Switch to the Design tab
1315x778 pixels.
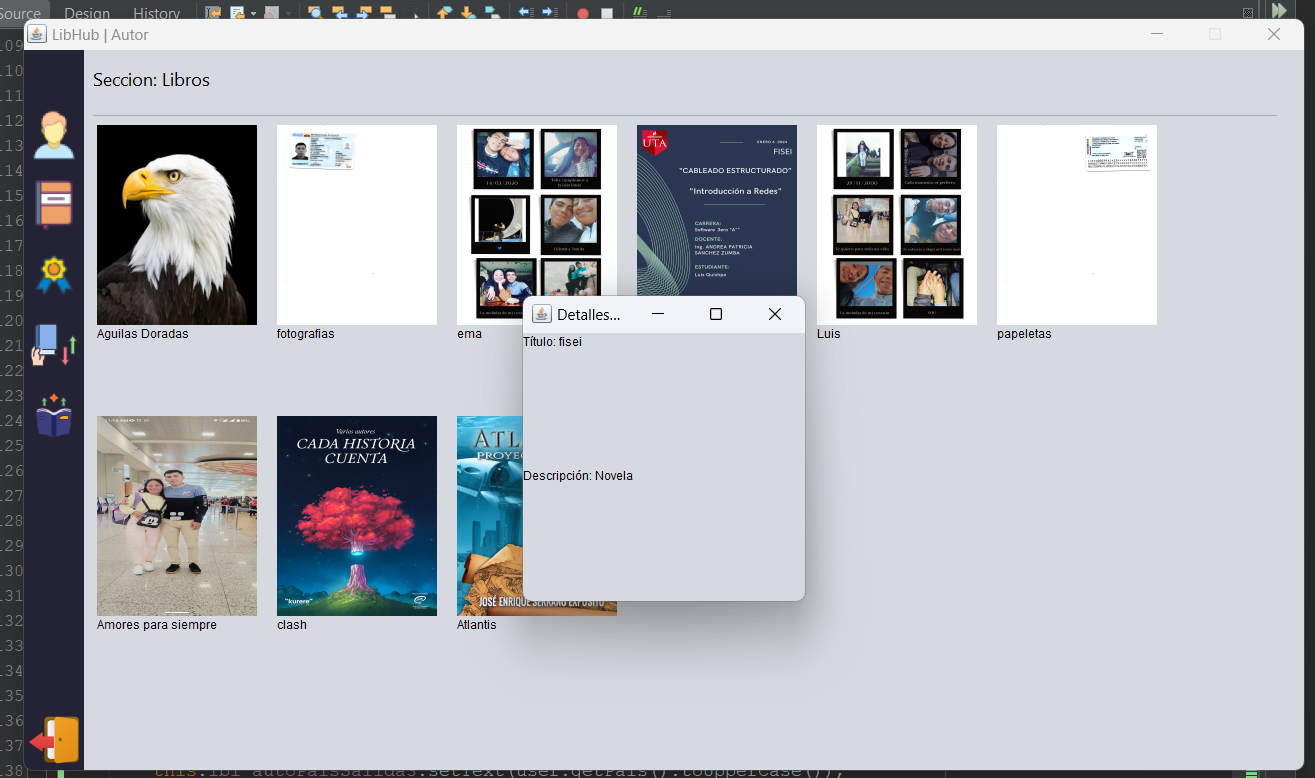[x=87, y=13]
